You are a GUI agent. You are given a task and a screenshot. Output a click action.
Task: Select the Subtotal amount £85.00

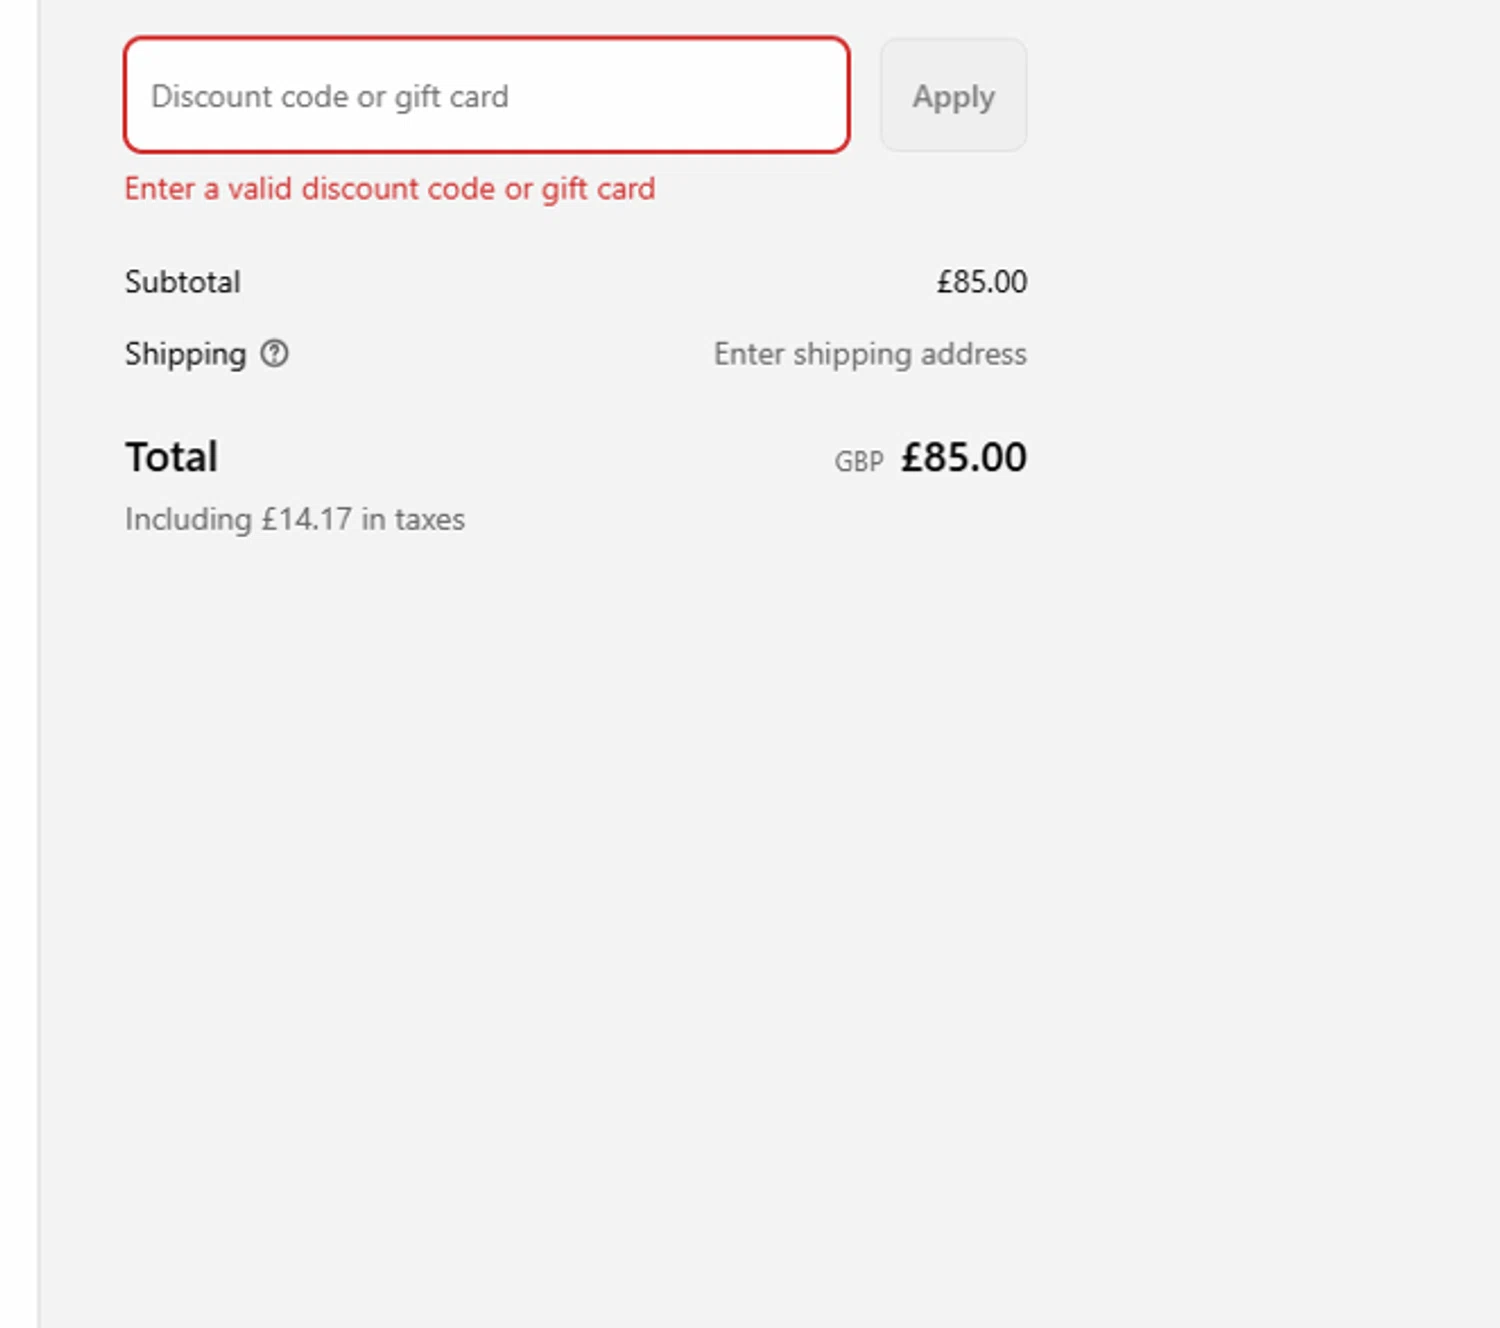(981, 282)
